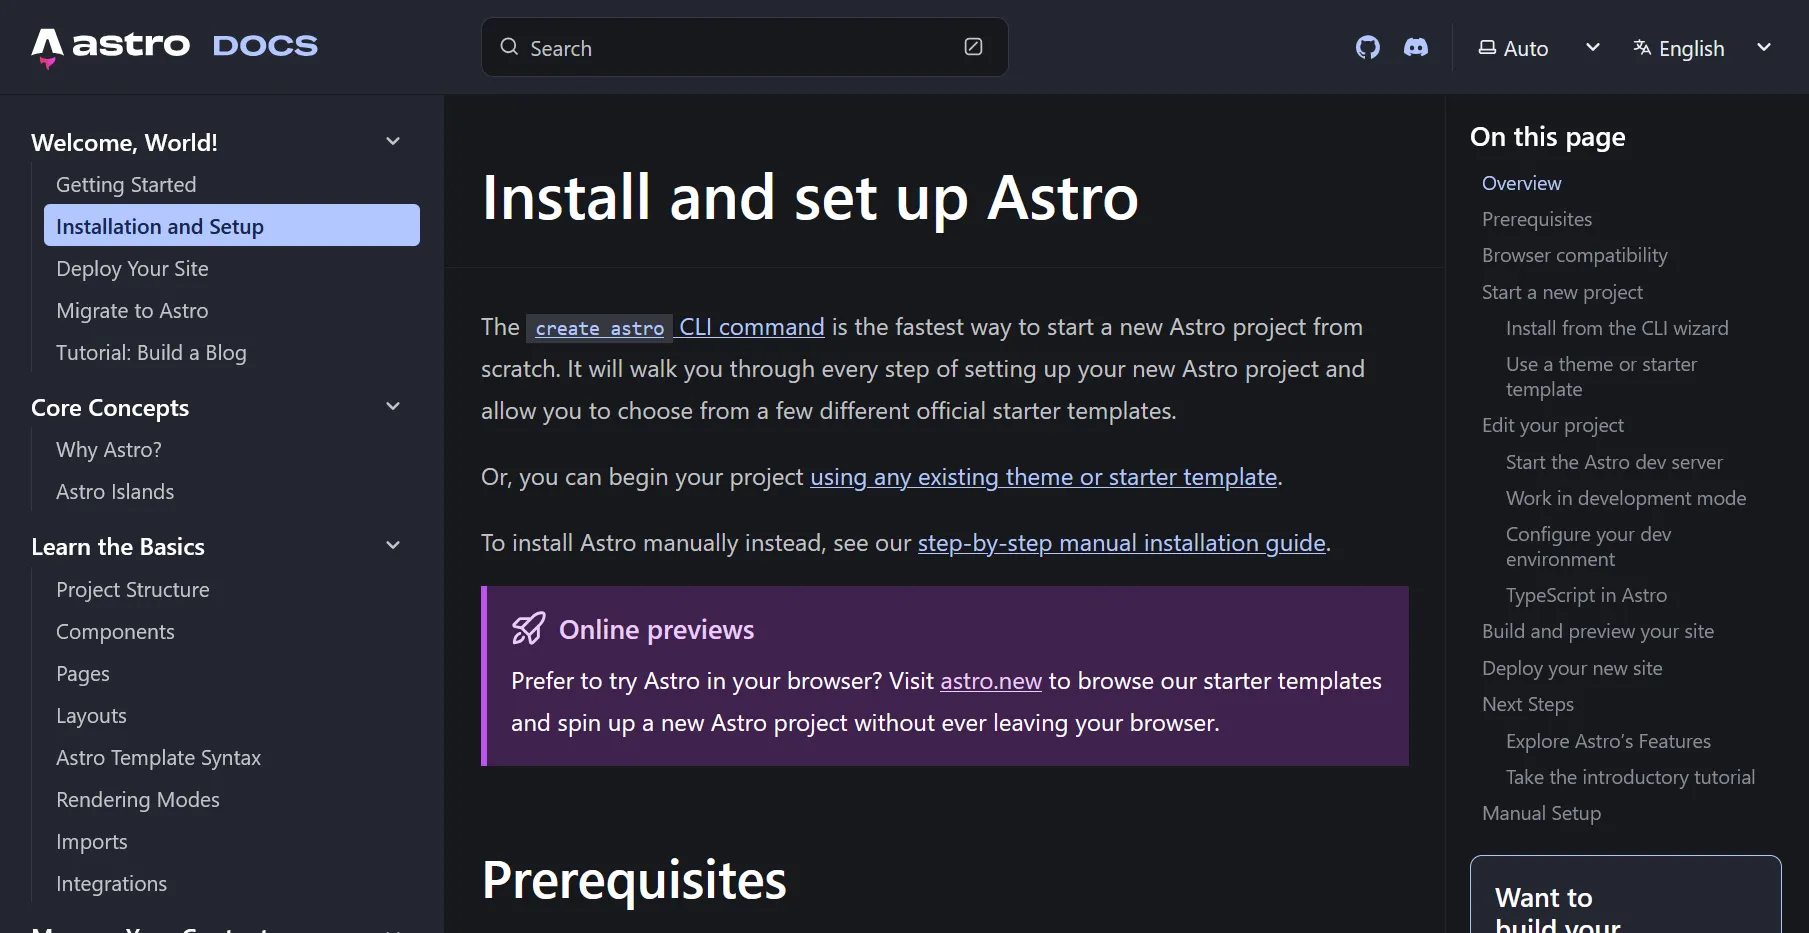Jump to Edit your project section

point(1553,425)
